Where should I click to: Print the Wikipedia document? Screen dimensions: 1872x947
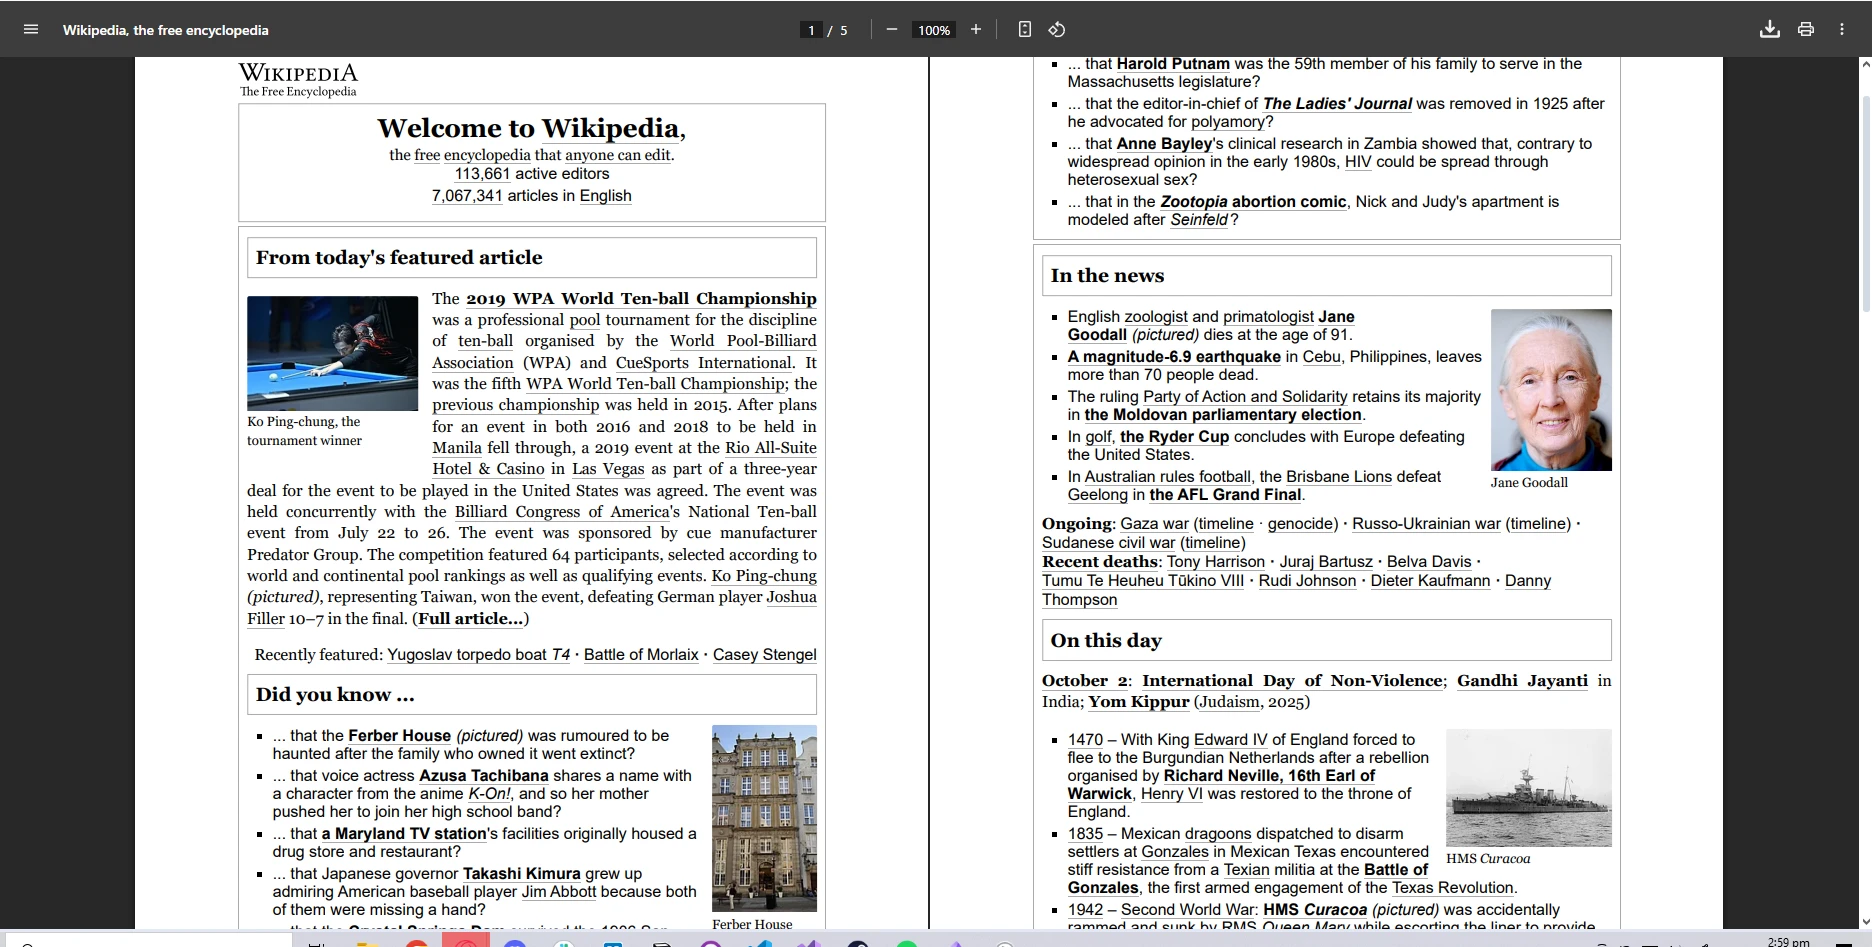click(x=1806, y=30)
